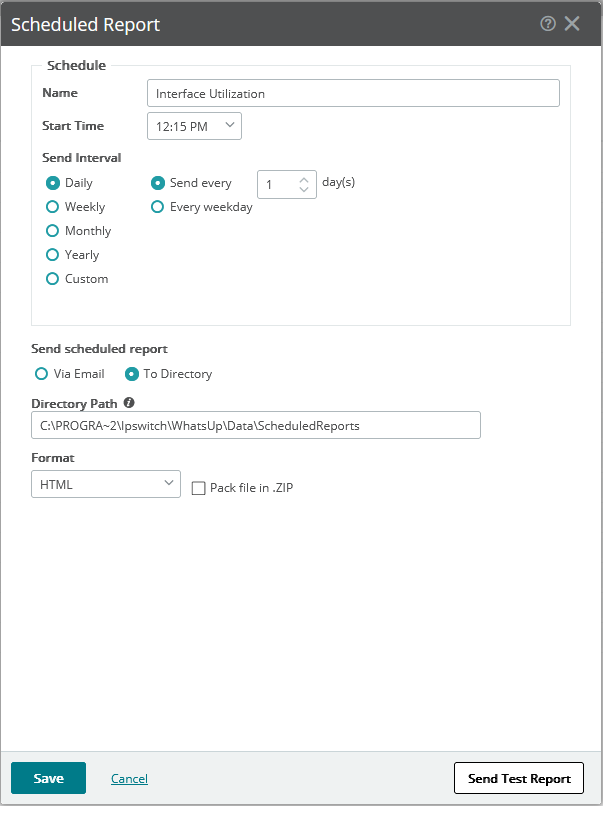Image resolution: width=613 pixels, height=816 pixels.
Task: Enable Pack file in .ZIP
Action: pos(198,488)
